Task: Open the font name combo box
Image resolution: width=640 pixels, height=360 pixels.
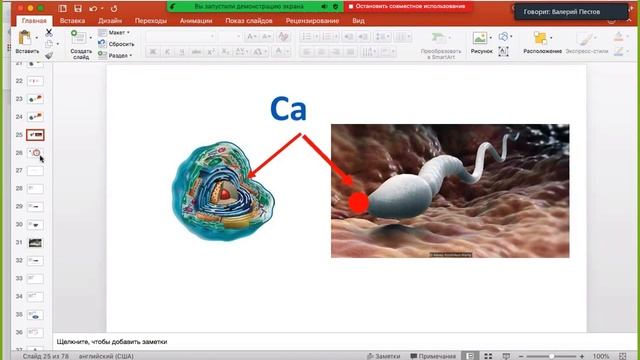Action: tap(181, 37)
